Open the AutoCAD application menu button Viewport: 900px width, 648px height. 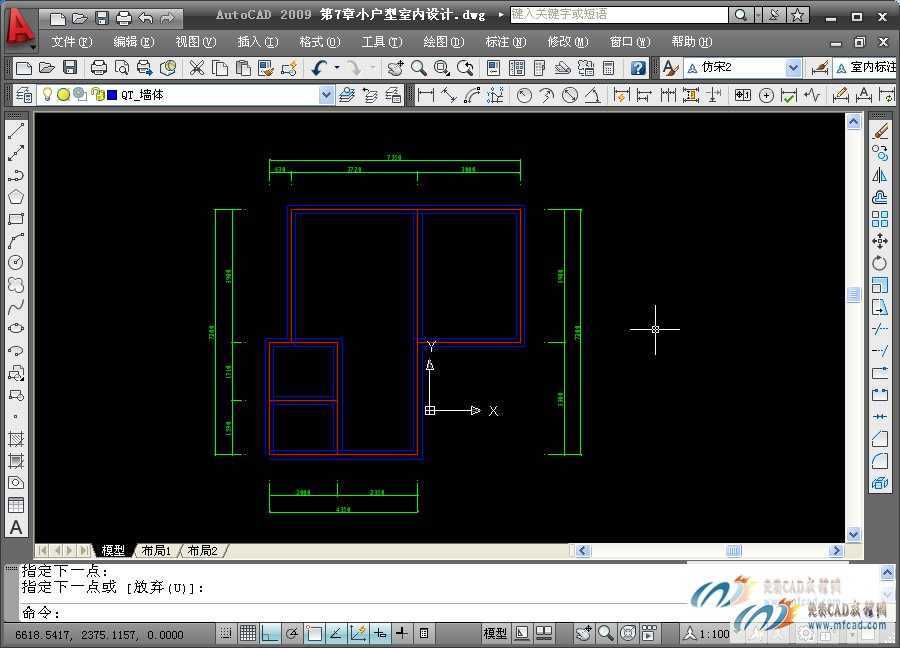click(21, 29)
